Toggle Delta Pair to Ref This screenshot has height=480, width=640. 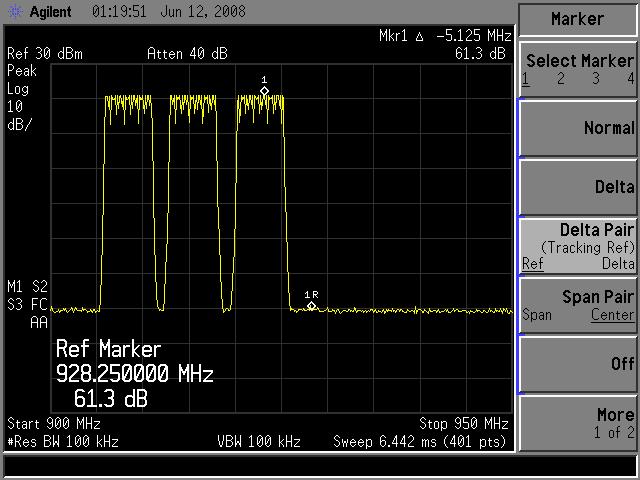point(532,264)
